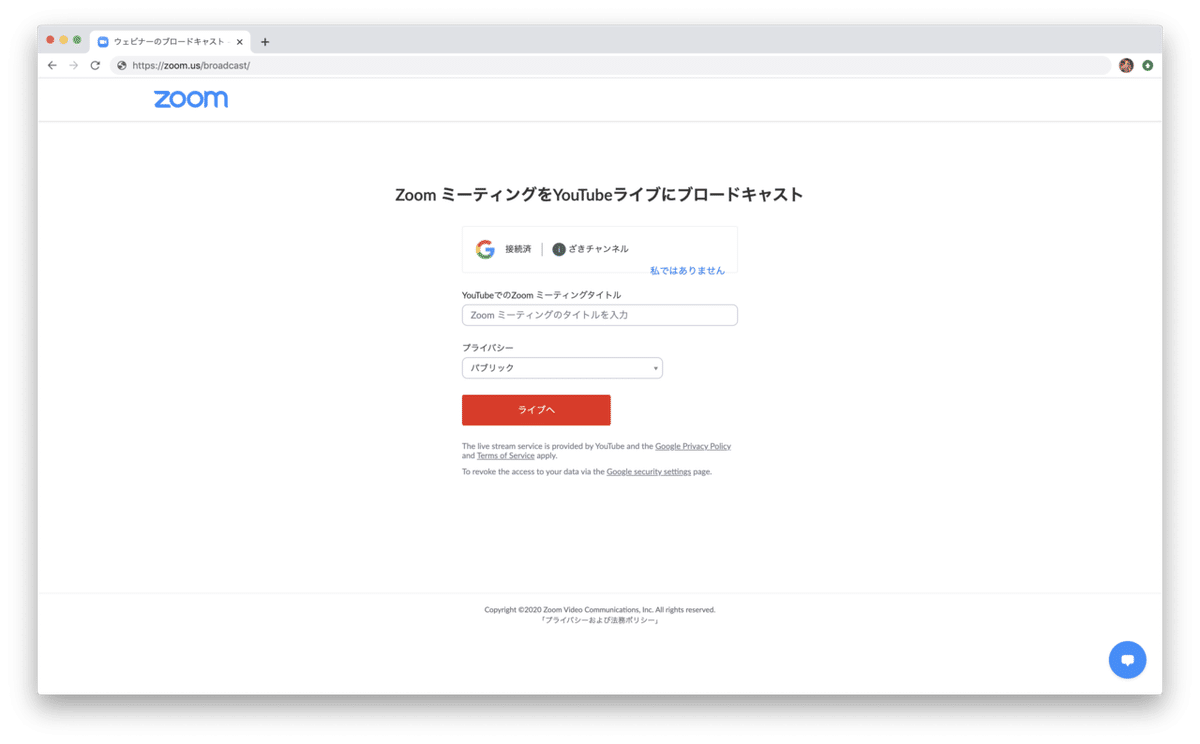Click the red ライブへ button
This screenshot has width=1200, height=744.
click(536, 410)
